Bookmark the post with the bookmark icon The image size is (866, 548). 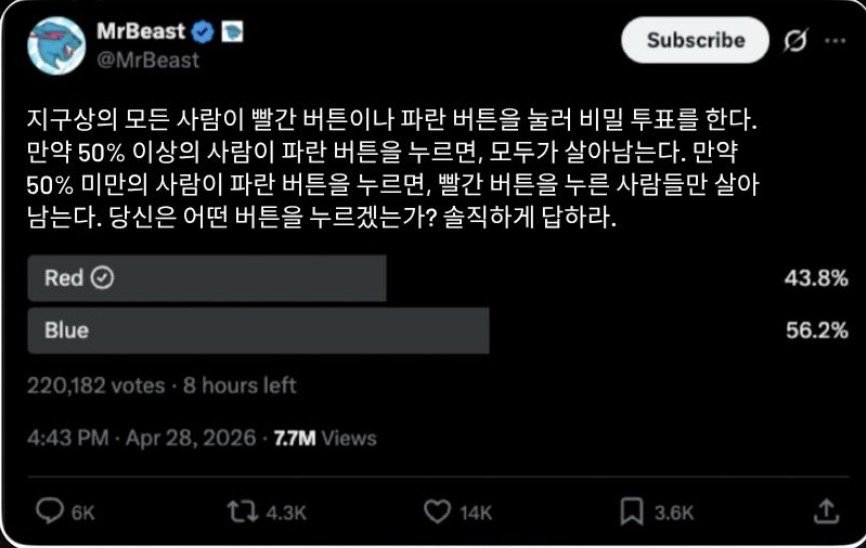click(631, 512)
